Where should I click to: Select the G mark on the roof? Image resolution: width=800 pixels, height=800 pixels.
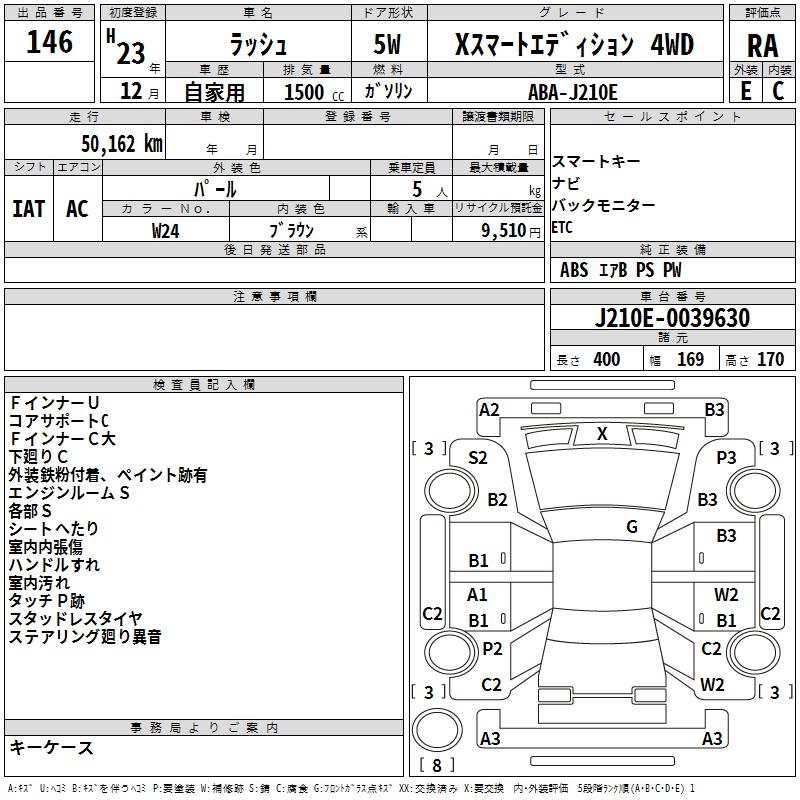point(632,527)
